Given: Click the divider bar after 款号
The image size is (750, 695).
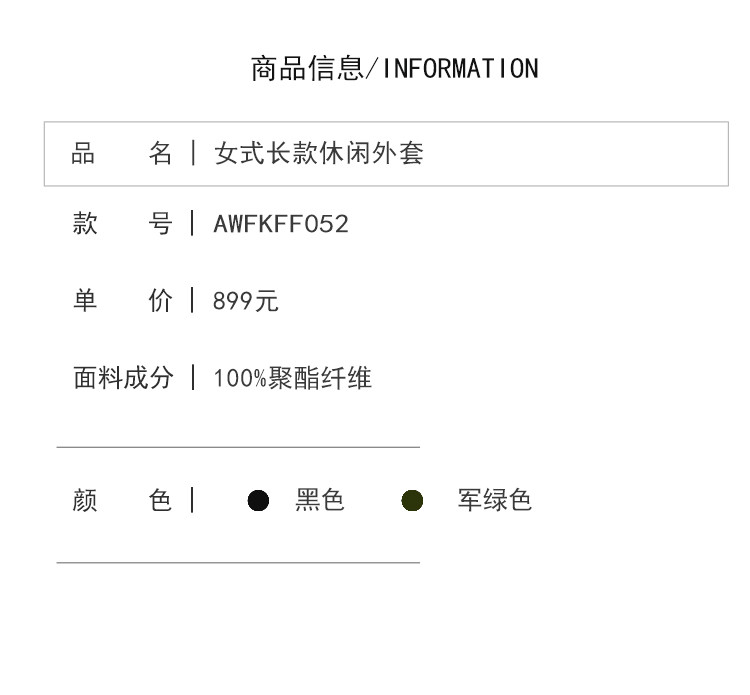Looking at the screenshot, I should click(192, 223).
